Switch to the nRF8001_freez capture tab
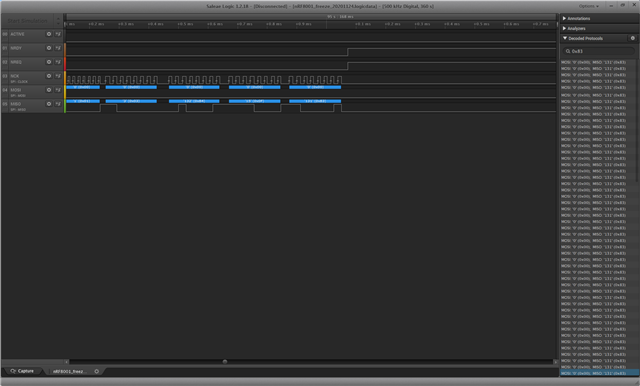This screenshot has width=640, height=386. [70, 371]
